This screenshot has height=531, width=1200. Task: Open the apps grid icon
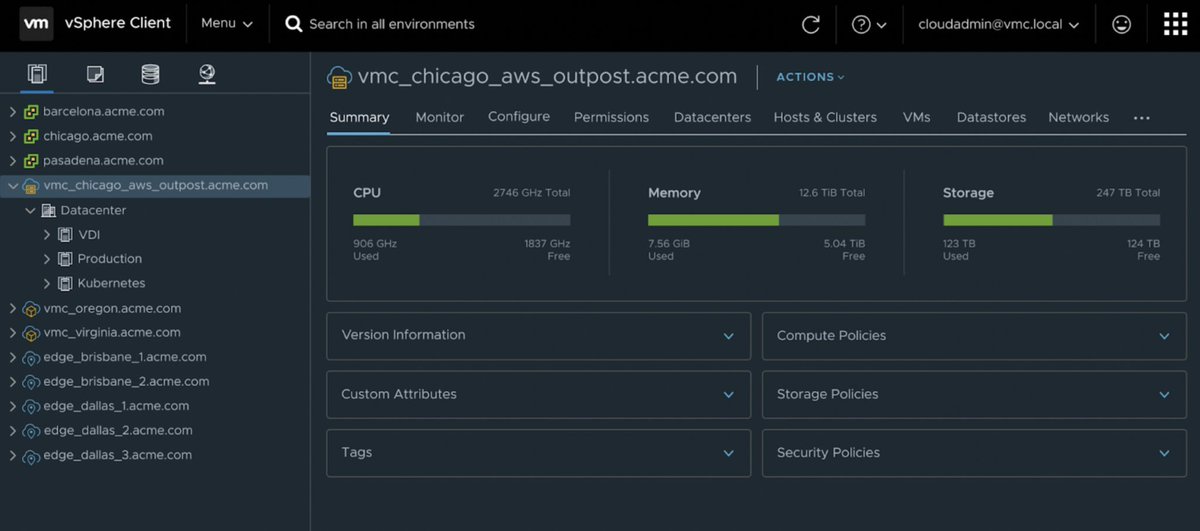pos(1175,24)
